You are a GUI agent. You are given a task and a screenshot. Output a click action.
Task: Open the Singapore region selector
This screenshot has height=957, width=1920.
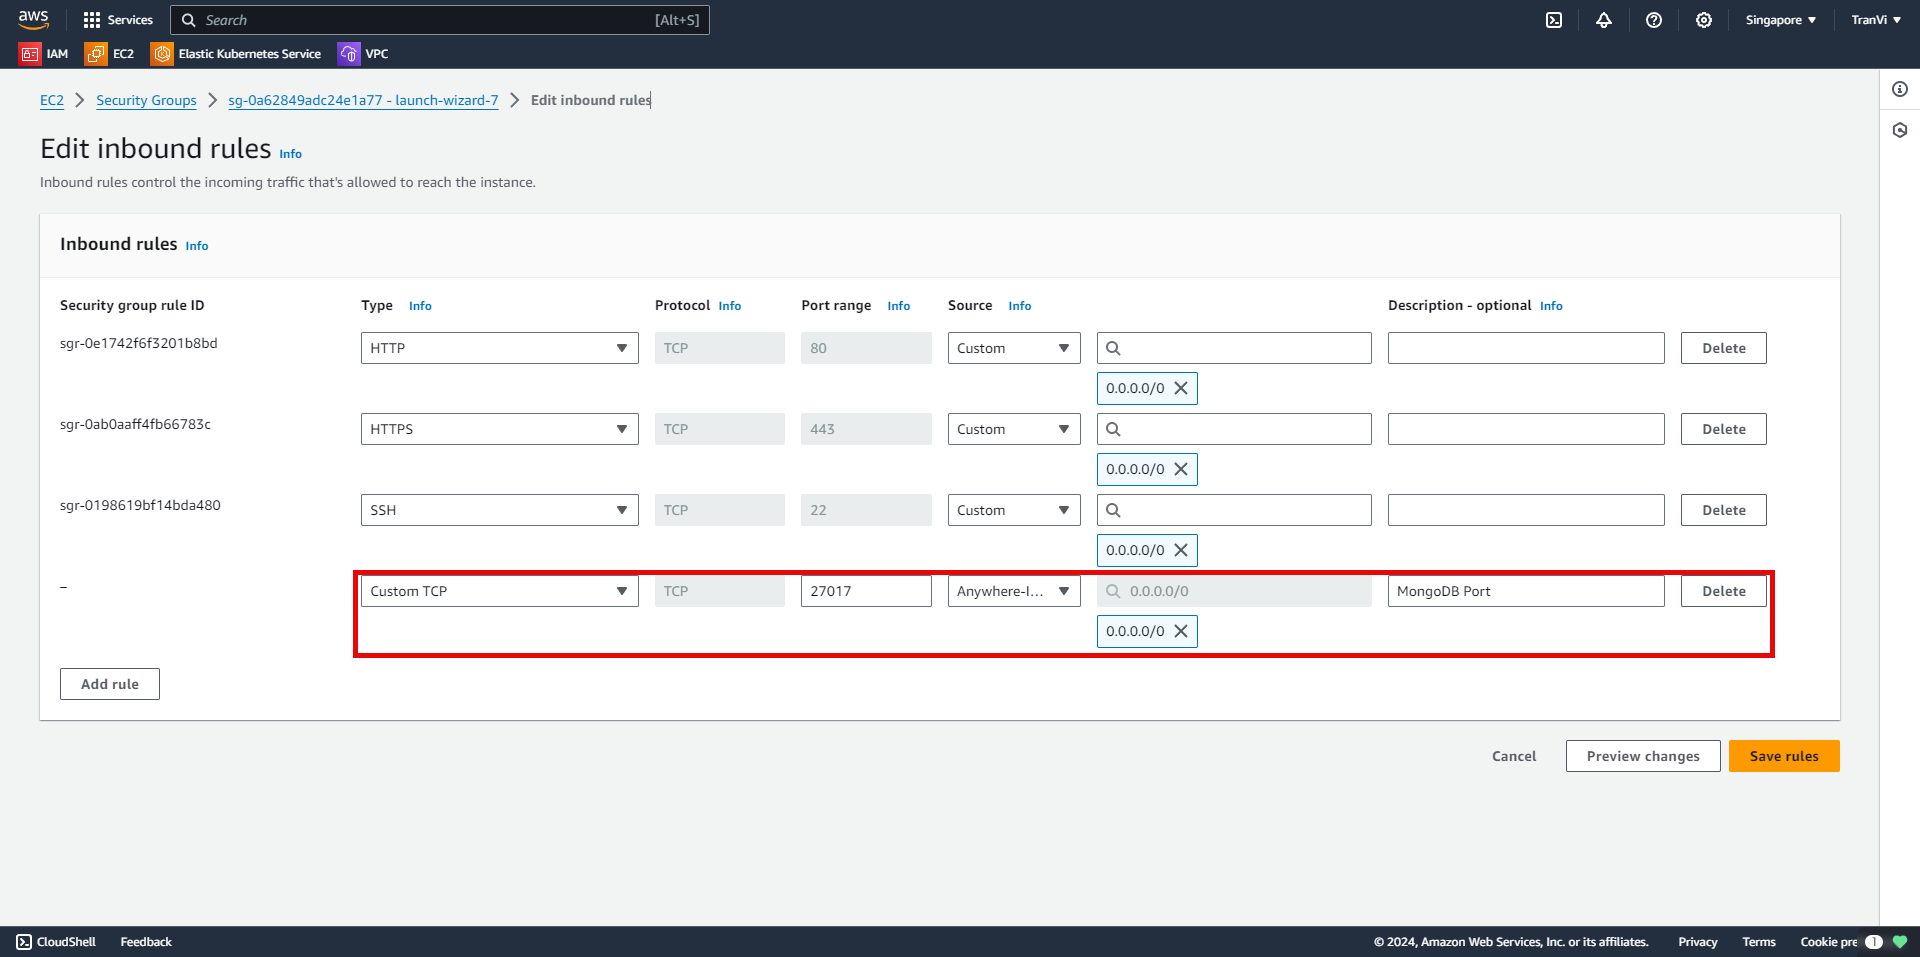tap(1780, 20)
